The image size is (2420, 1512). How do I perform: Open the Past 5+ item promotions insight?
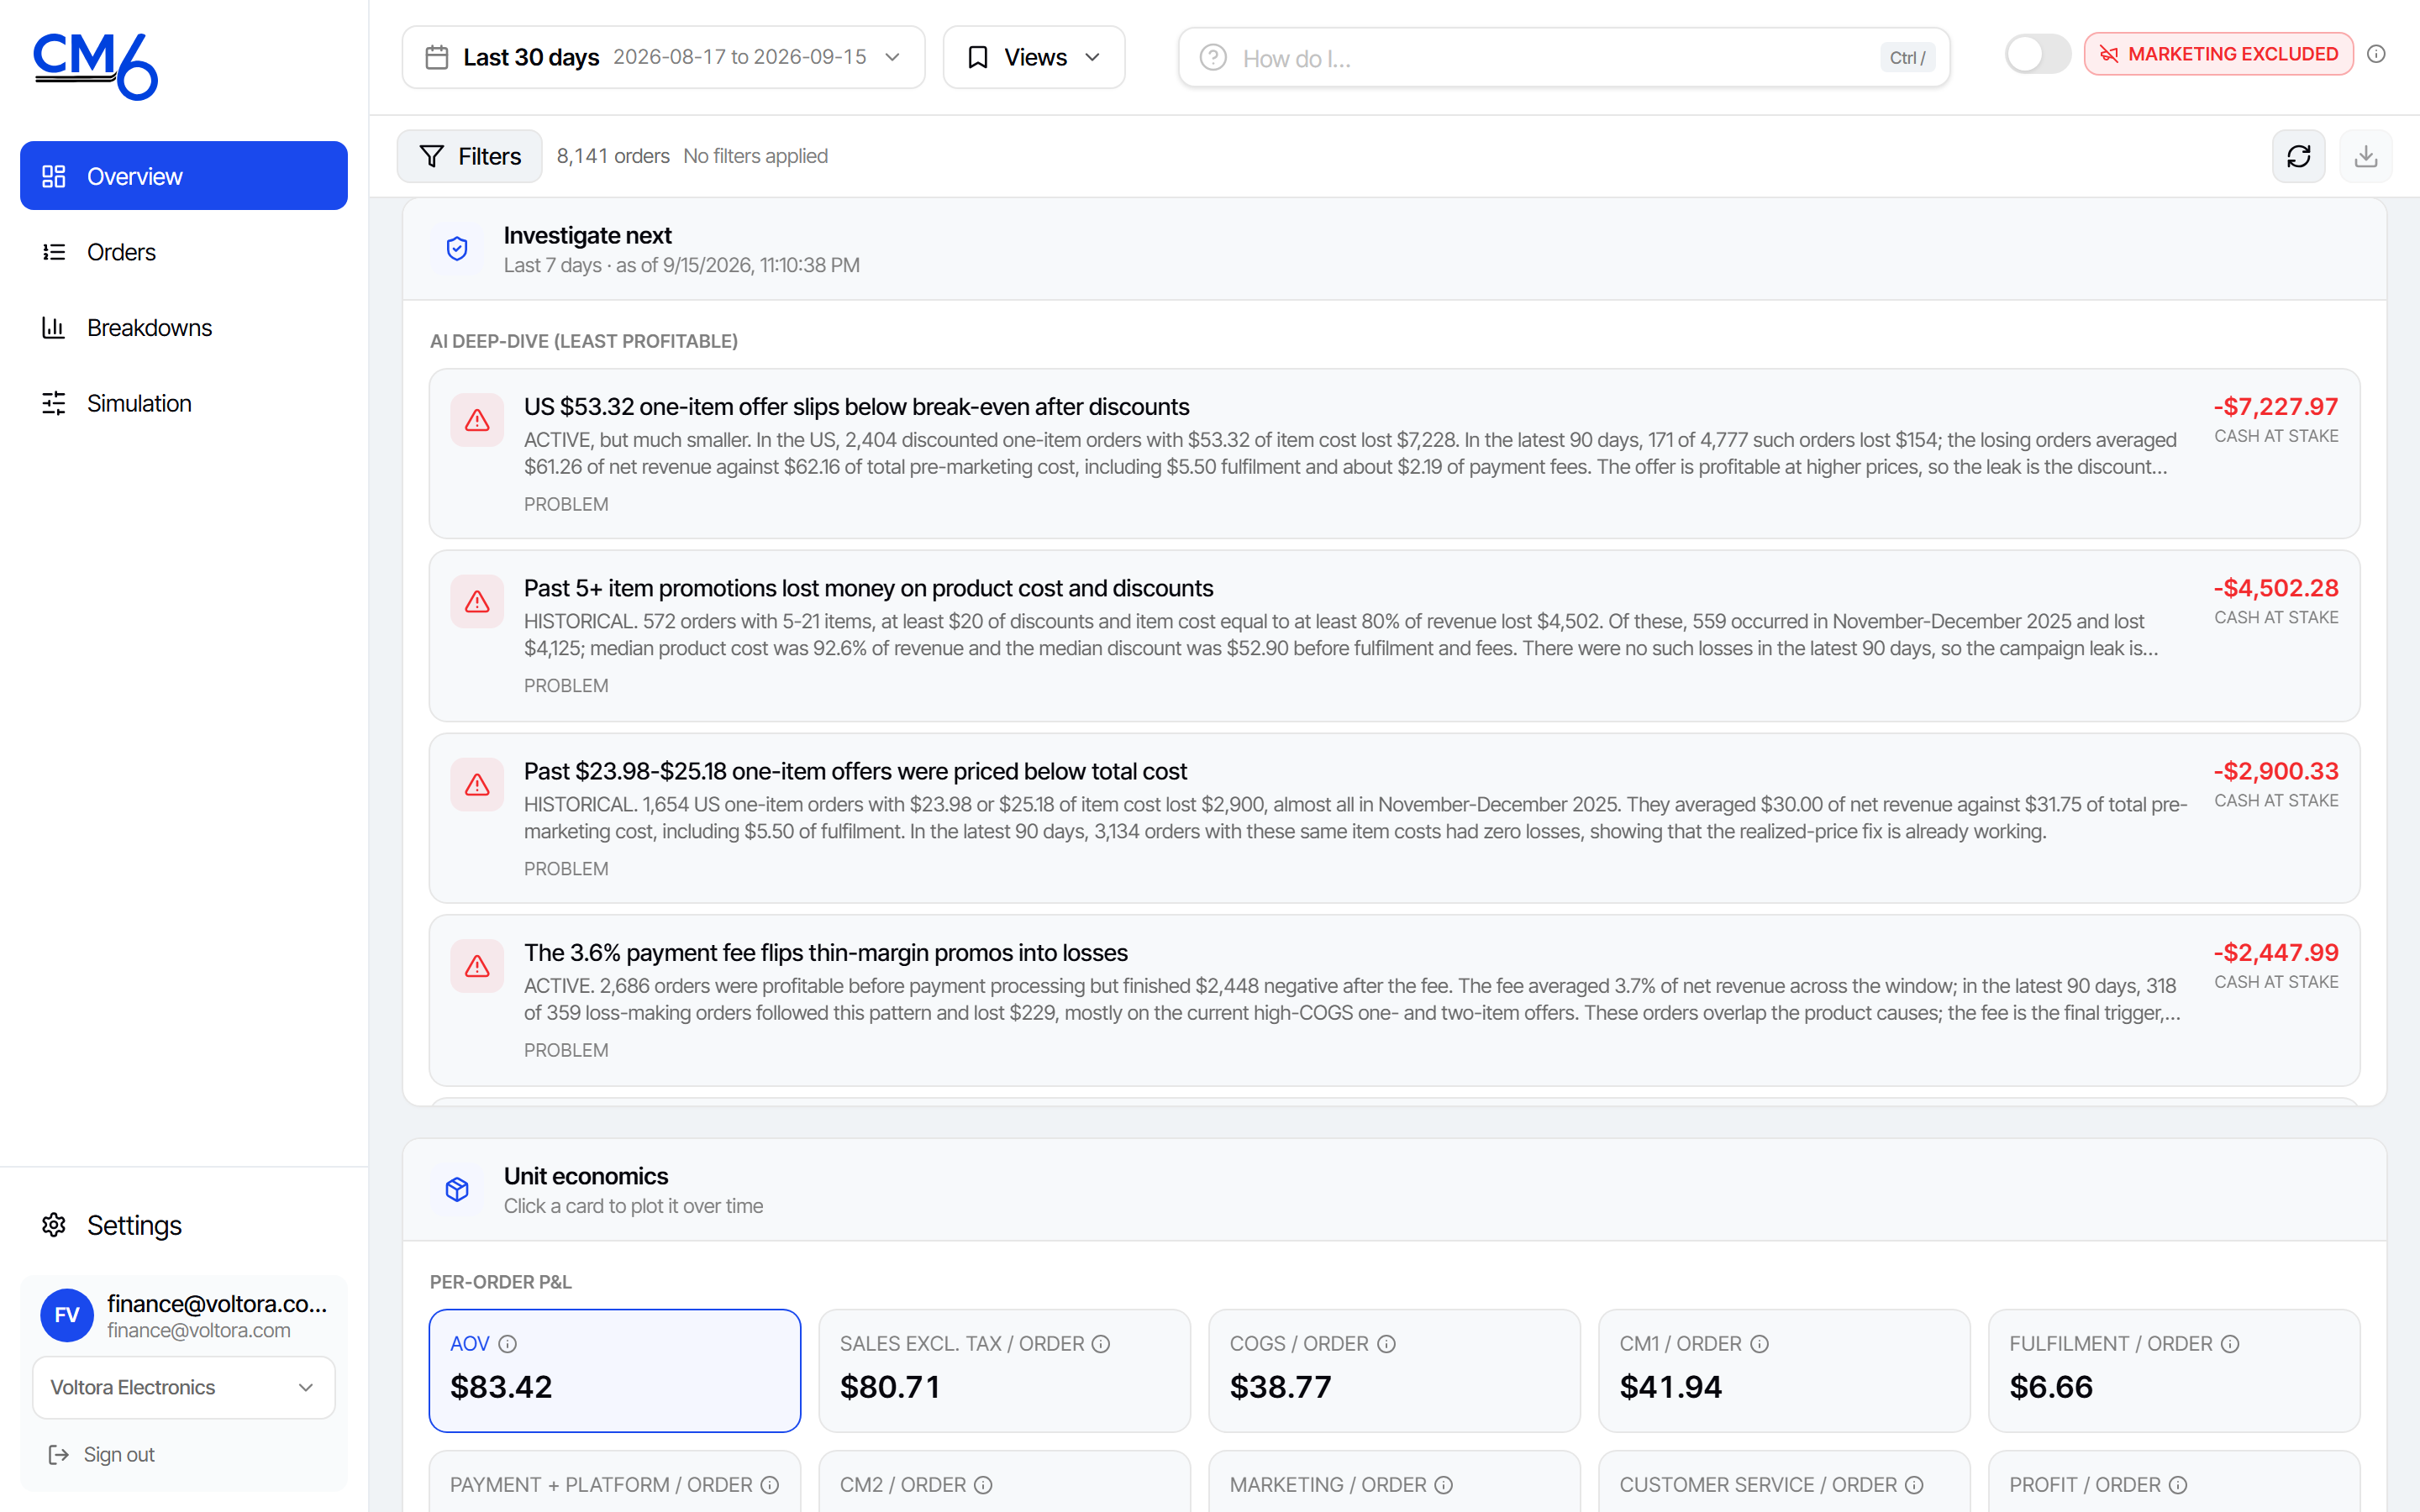point(1394,636)
